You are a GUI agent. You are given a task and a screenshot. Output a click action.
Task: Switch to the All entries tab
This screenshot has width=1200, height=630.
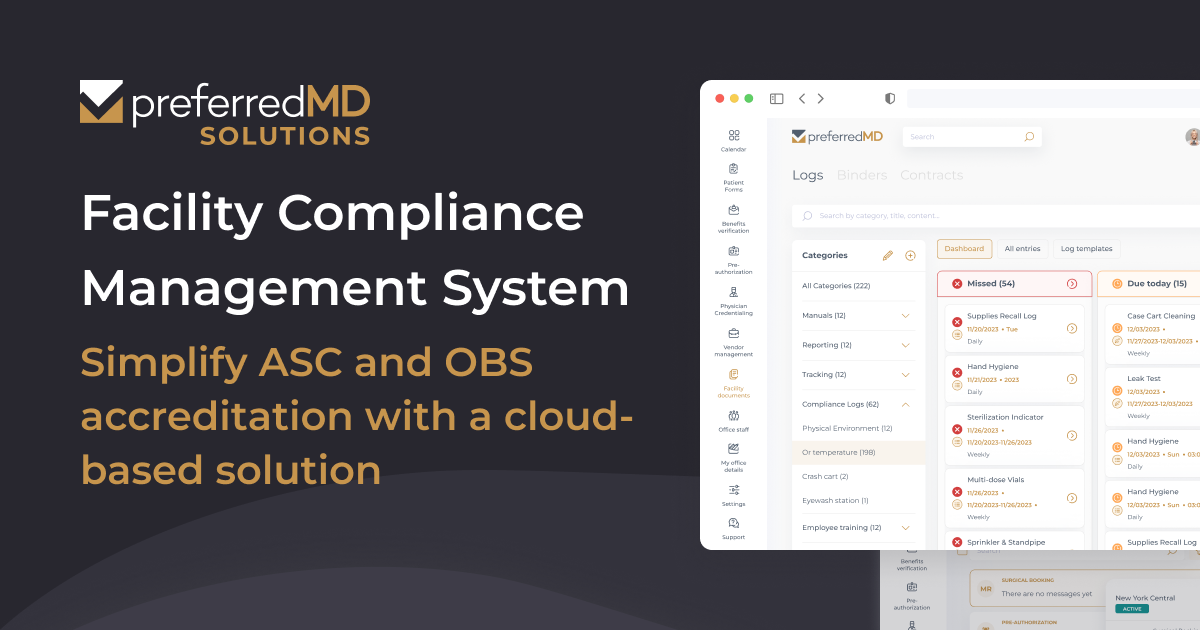pyautogui.click(x=1022, y=249)
